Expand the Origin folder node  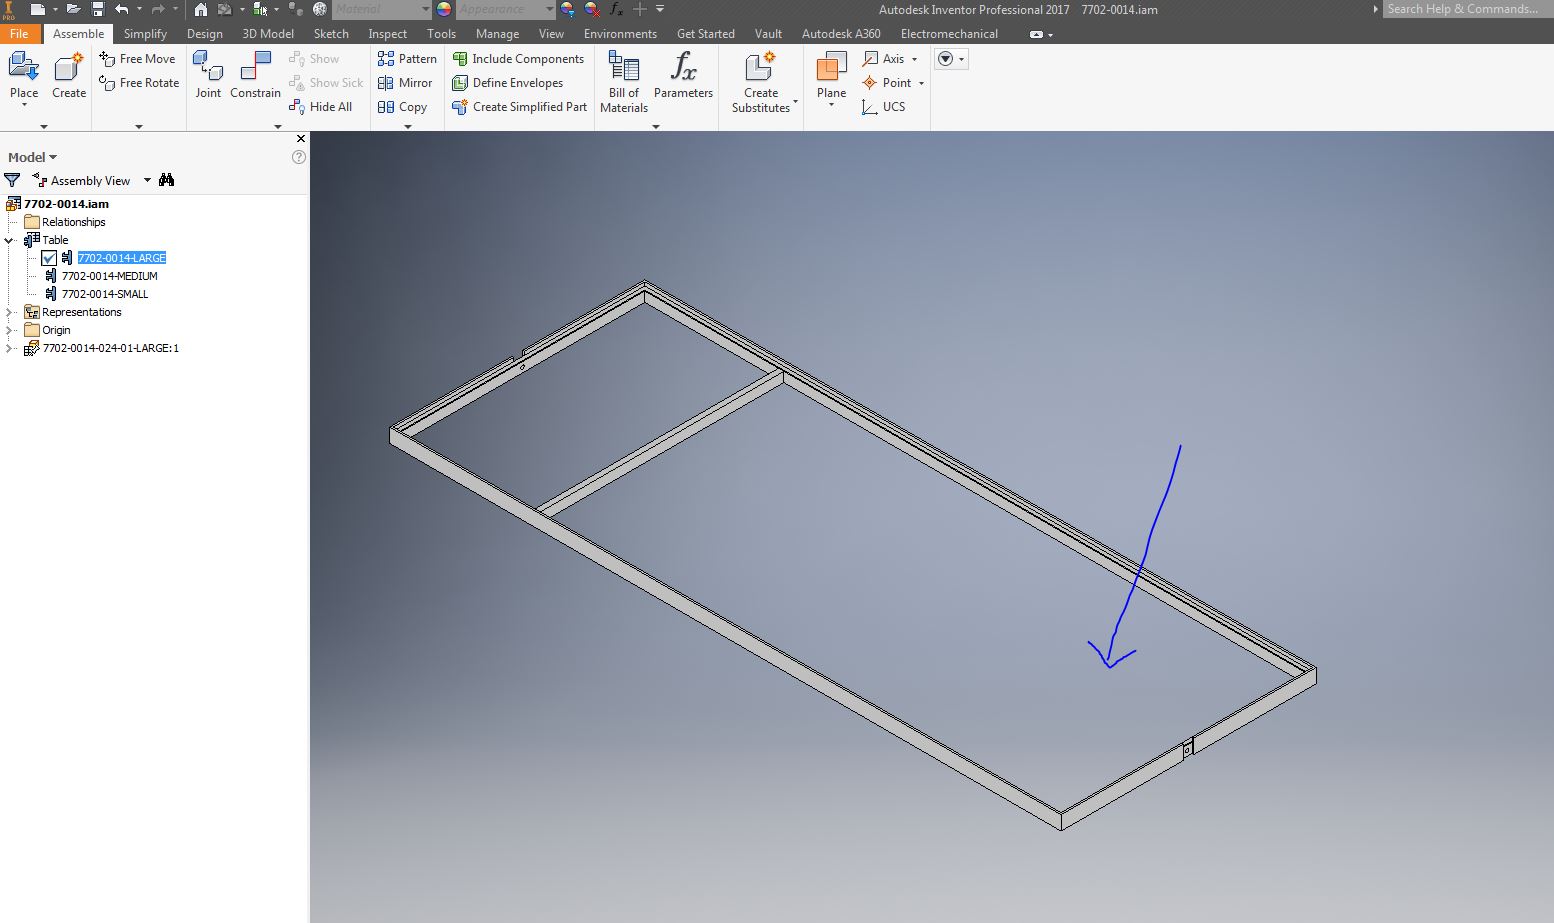pos(9,330)
